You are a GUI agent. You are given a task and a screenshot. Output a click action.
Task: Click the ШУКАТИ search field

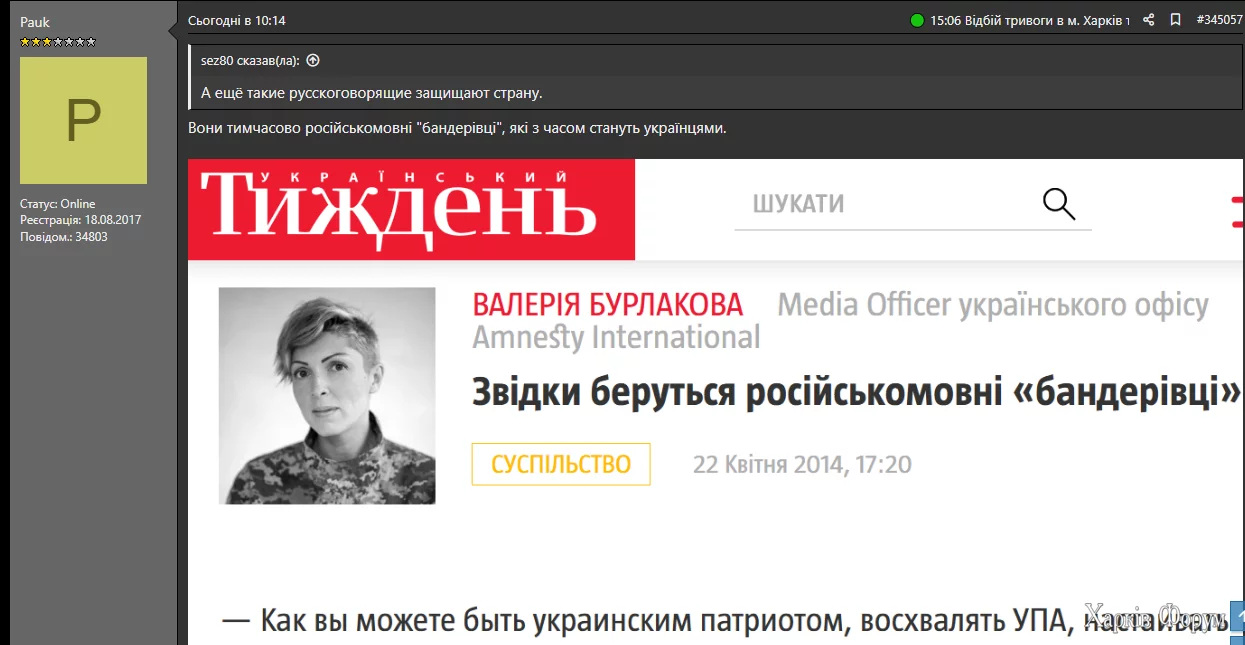pos(912,204)
